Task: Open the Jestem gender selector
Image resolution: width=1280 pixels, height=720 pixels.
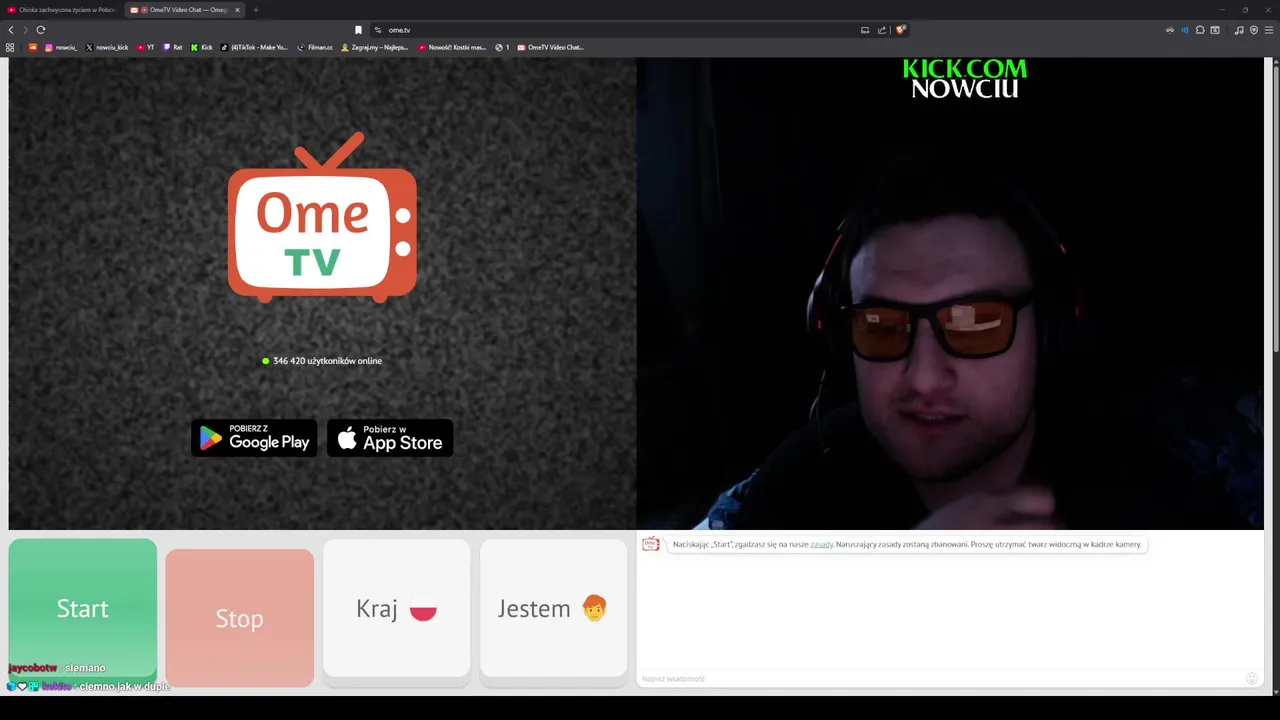Action: tap(554, 609)
